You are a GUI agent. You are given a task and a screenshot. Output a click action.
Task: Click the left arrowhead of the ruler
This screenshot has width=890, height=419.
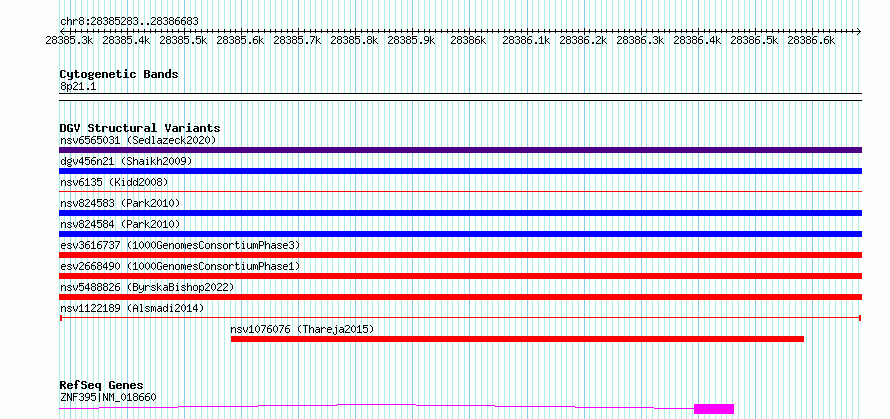point(62,31)
